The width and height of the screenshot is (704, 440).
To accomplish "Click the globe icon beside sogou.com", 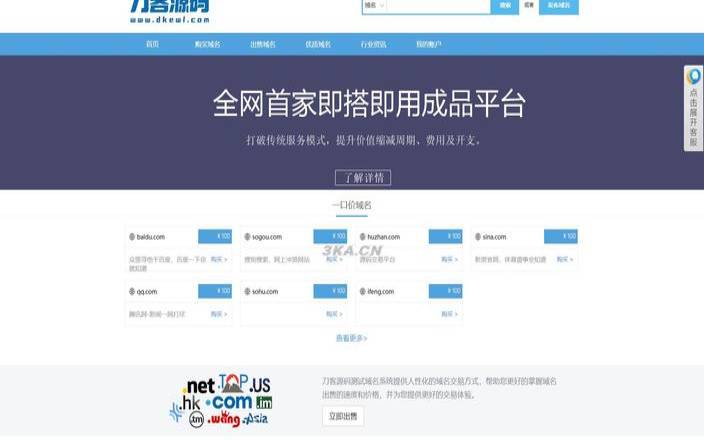I will pos(247,237).
